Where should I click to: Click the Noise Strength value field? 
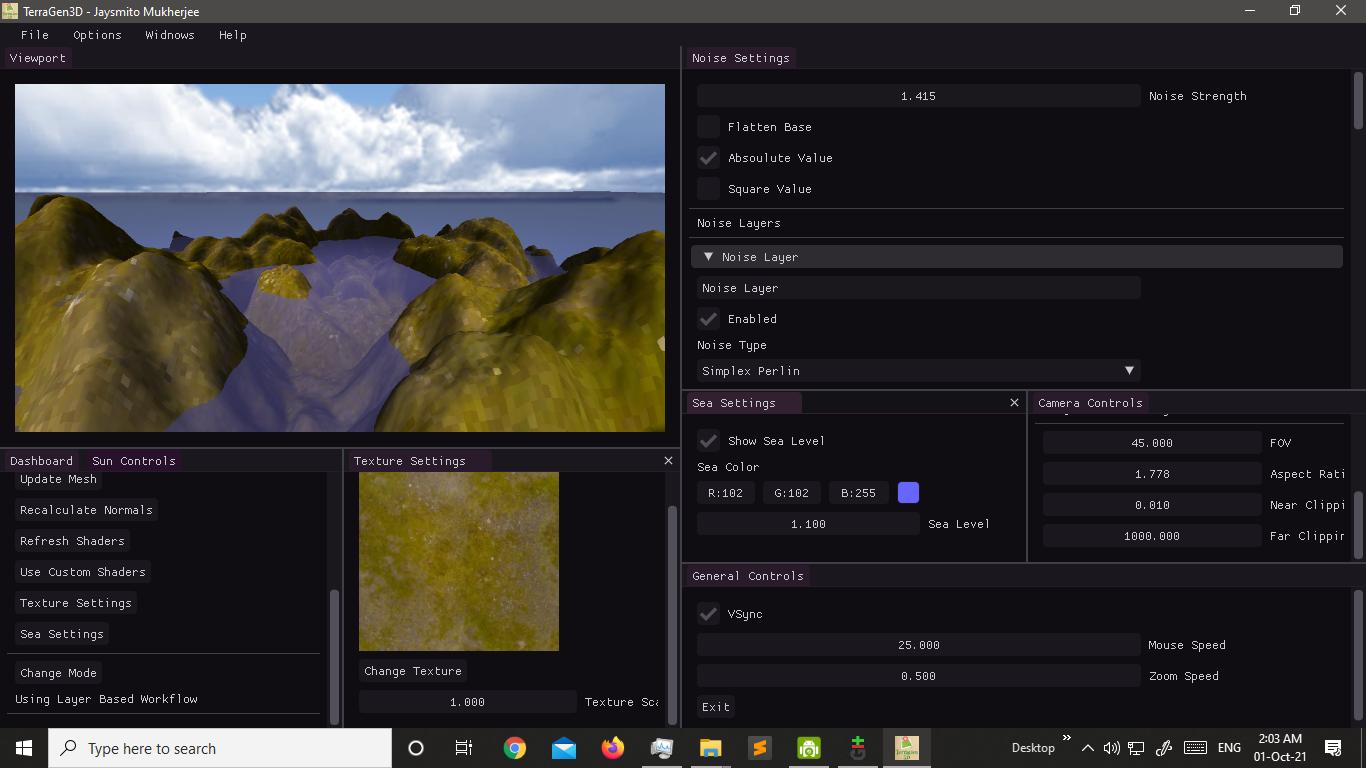click(917, 95)
